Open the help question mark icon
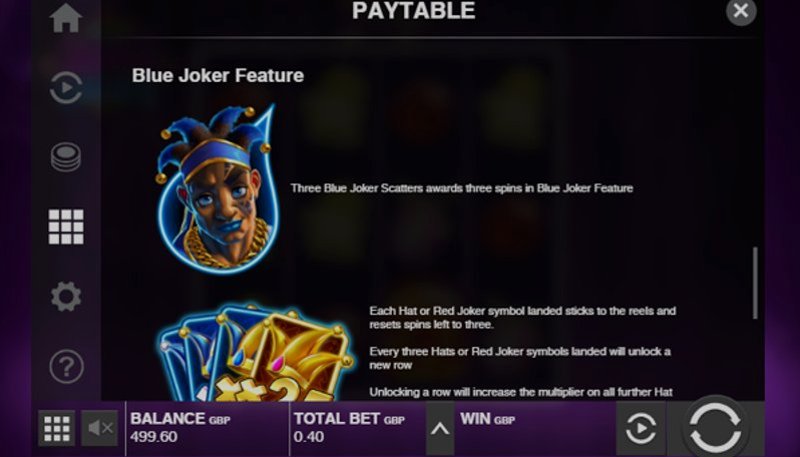This screenshot has height=457, width=800. pyautogui.click(x=66, y=366)
